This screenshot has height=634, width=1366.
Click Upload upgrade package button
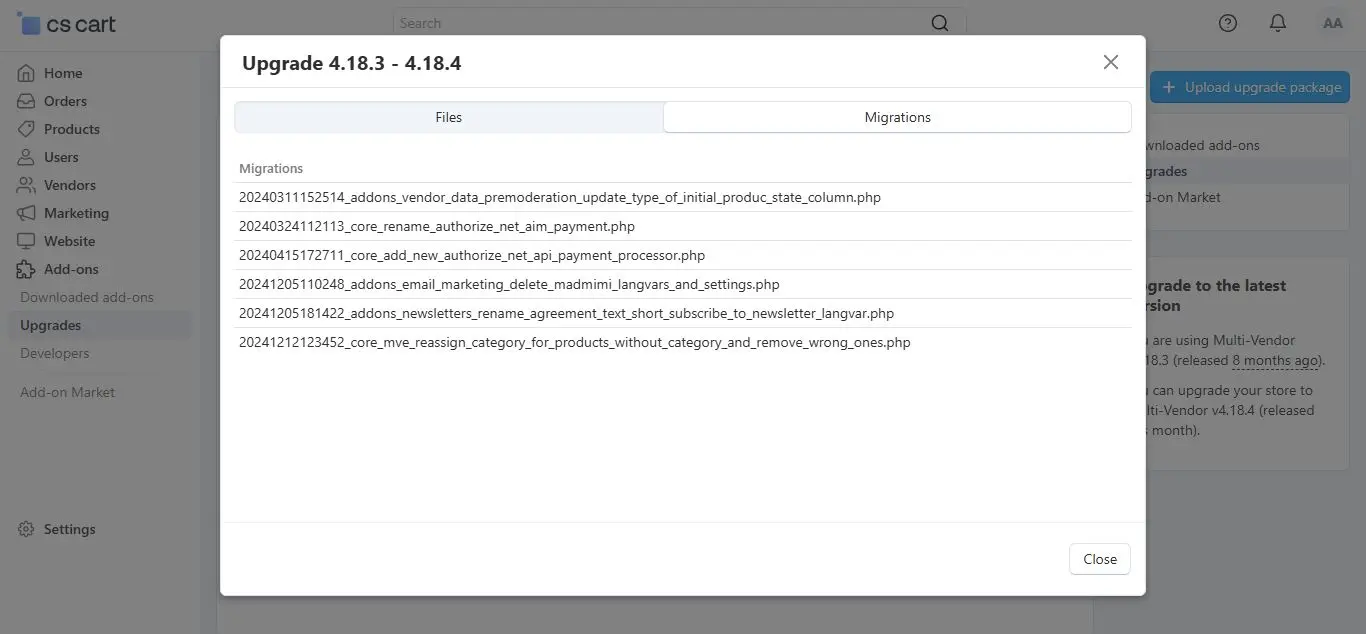[1250, 87]
